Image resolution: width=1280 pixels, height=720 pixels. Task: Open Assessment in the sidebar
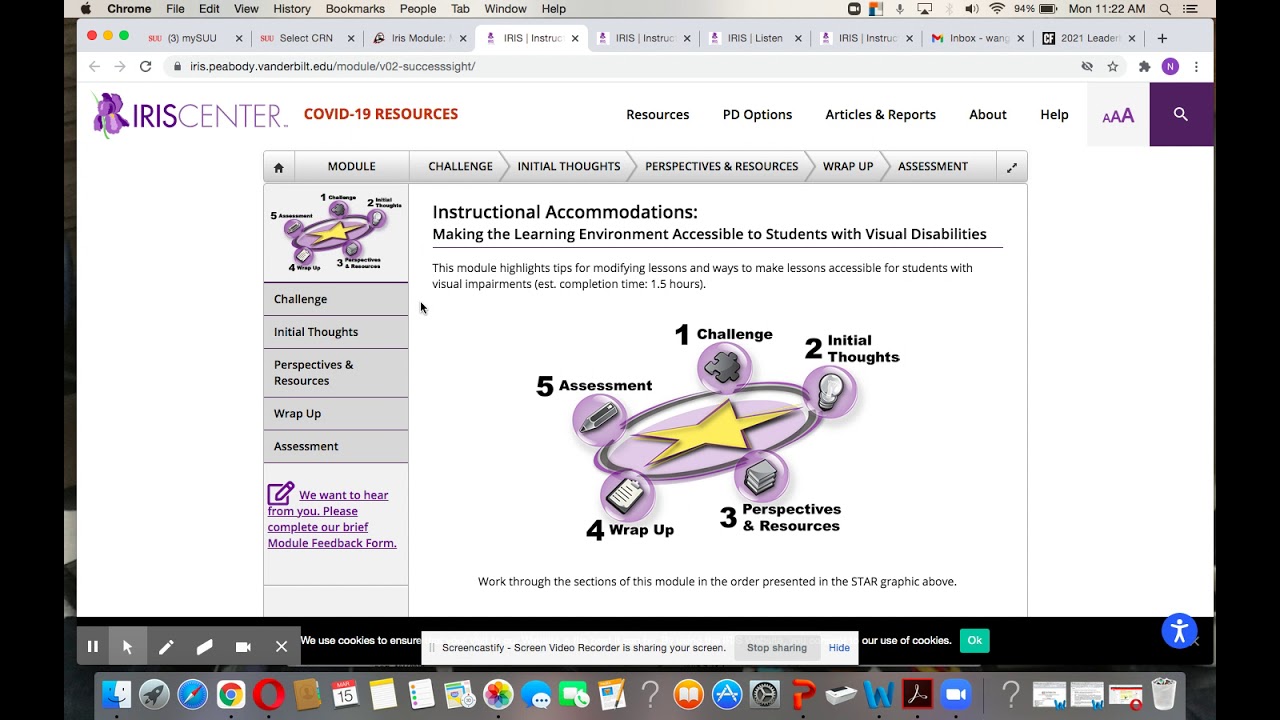click(x=336, y=447)
